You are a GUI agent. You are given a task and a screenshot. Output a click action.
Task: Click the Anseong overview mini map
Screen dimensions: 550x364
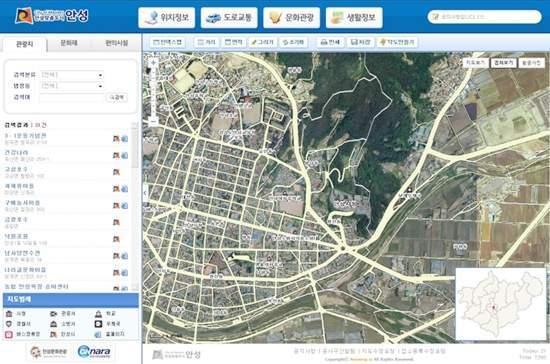[501, 304]
